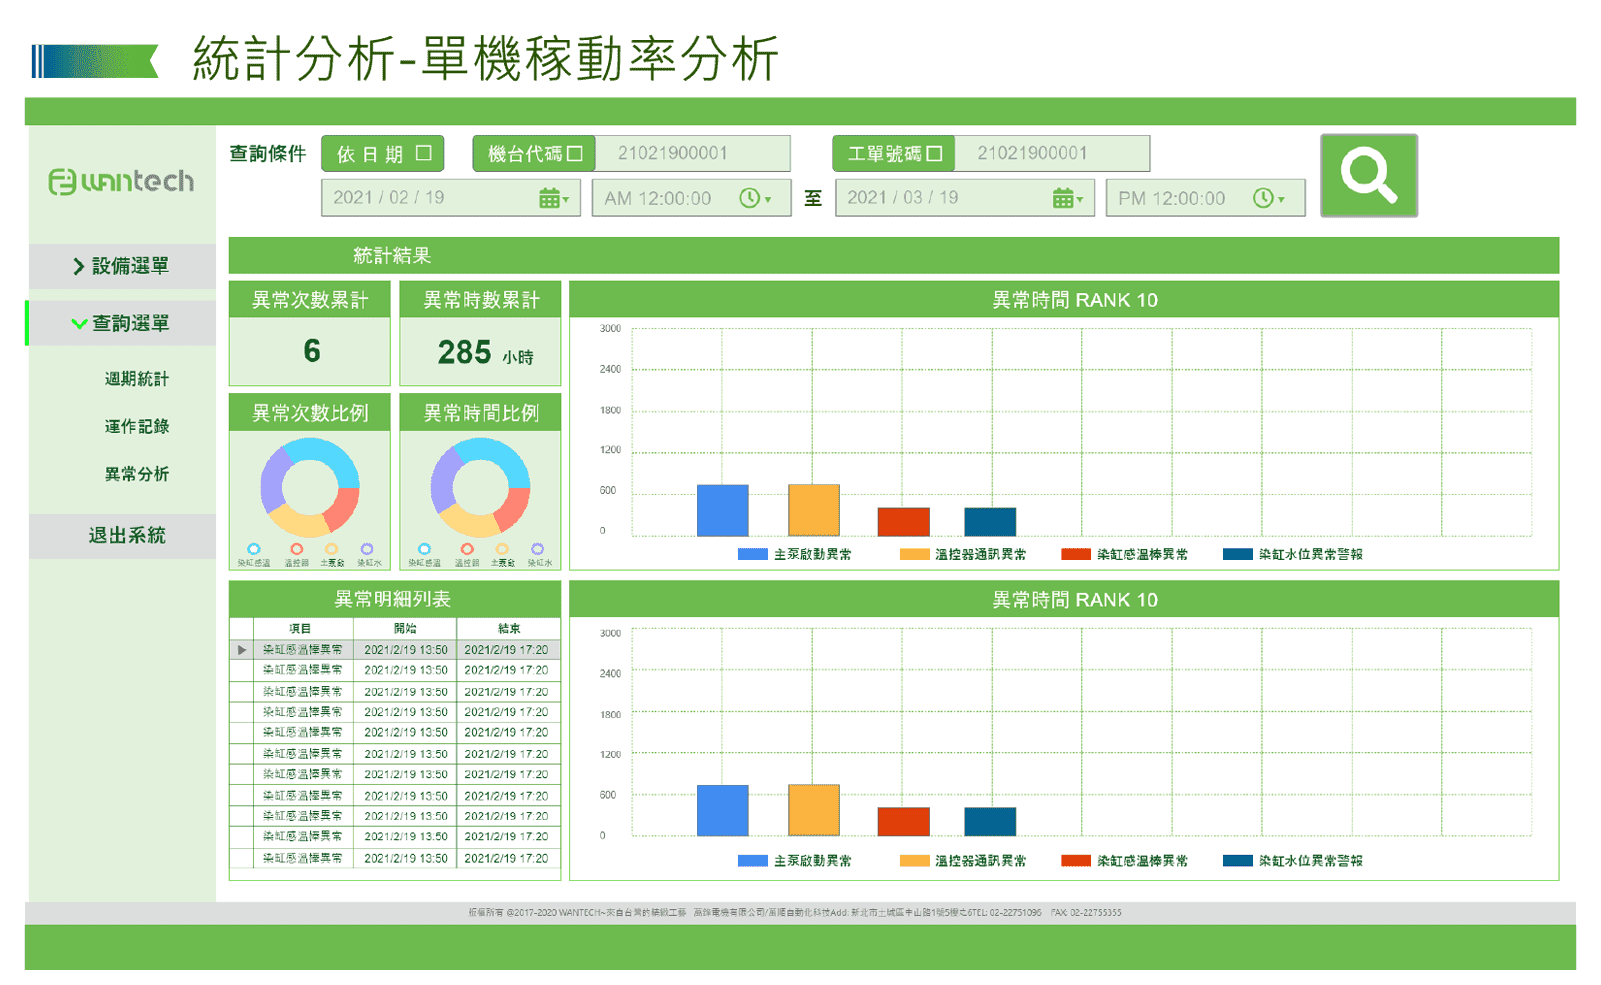Click the 染缸水 legend marker under 異常時間比例
The image size is (1601, 985).
click(538, 549)
